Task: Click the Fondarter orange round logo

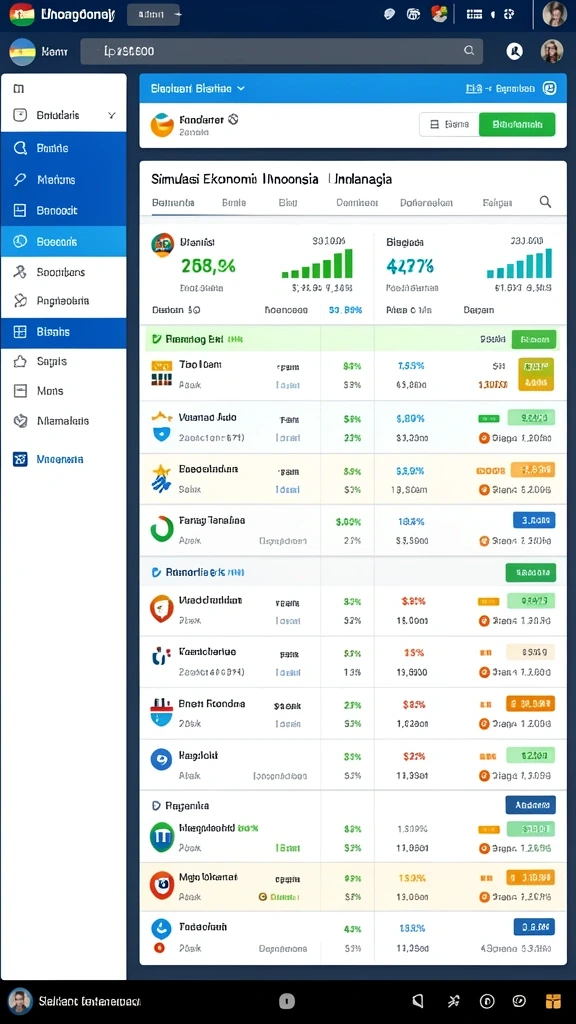Action: 162,125
